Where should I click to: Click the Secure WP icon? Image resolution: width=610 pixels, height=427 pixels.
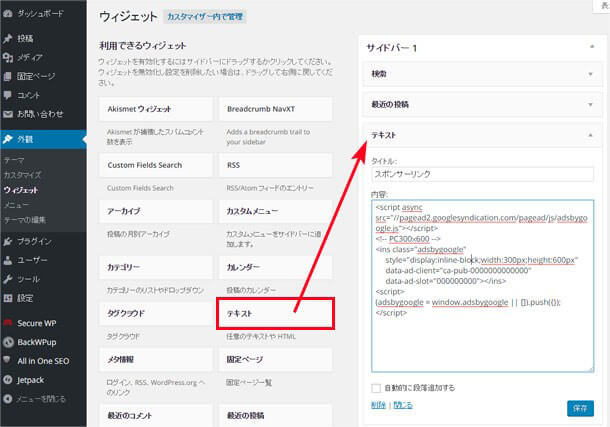pos(8,323)
